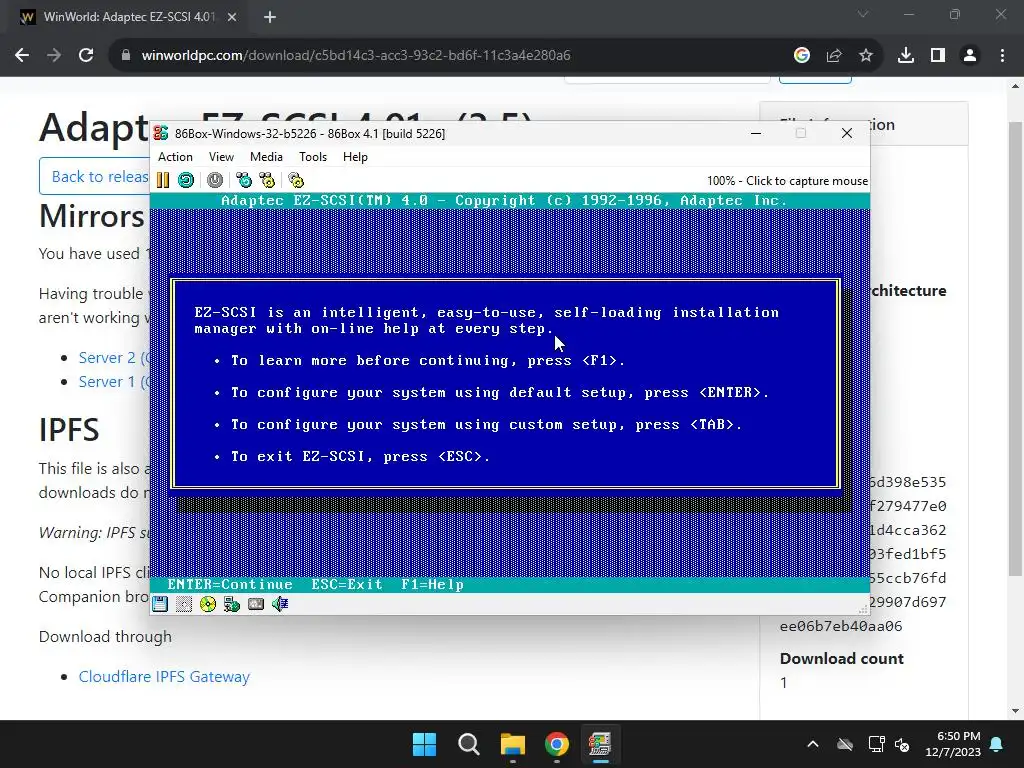This screenshot has width=1024, height=768.
Task: Open a new Chrome tab
Action: point(270,18)
